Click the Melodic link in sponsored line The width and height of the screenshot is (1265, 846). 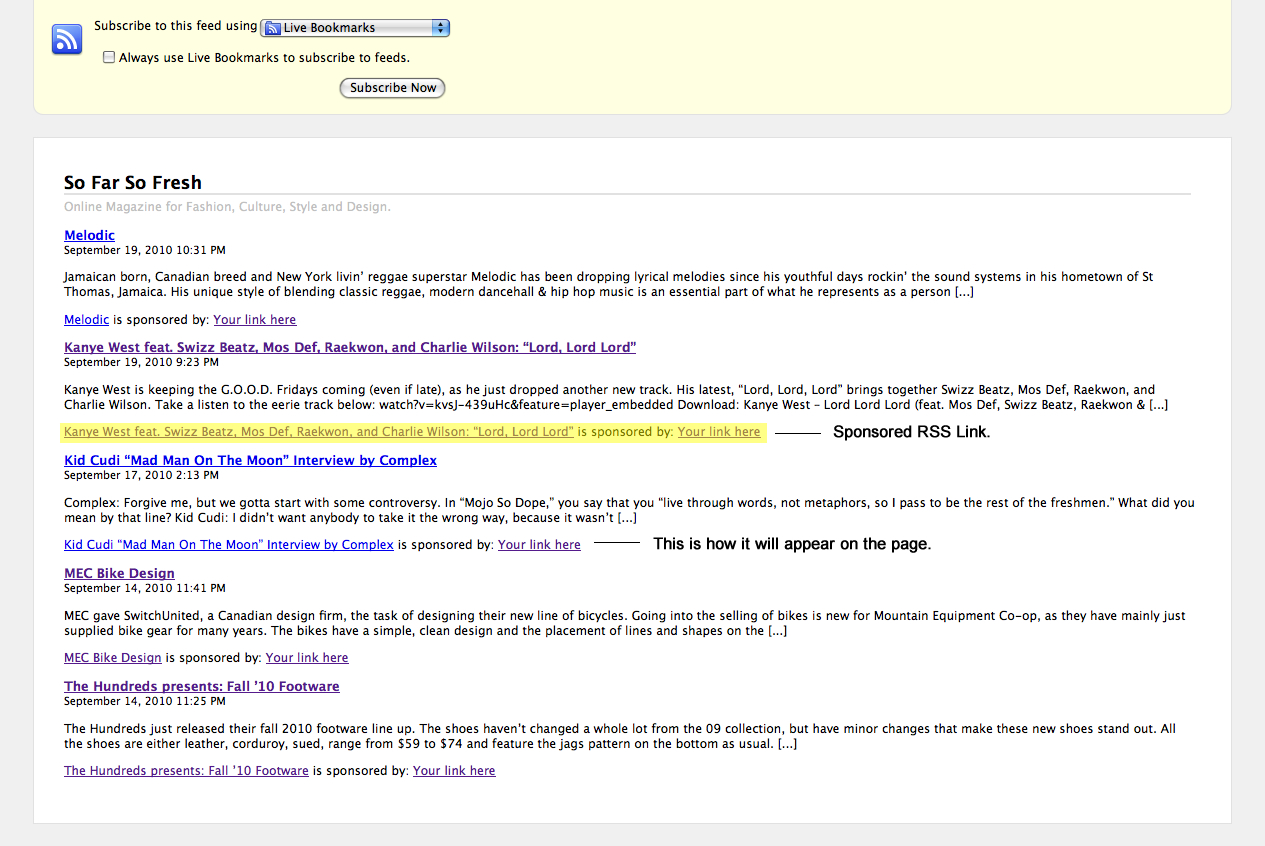pyautogui.click(x=86, y=319)
